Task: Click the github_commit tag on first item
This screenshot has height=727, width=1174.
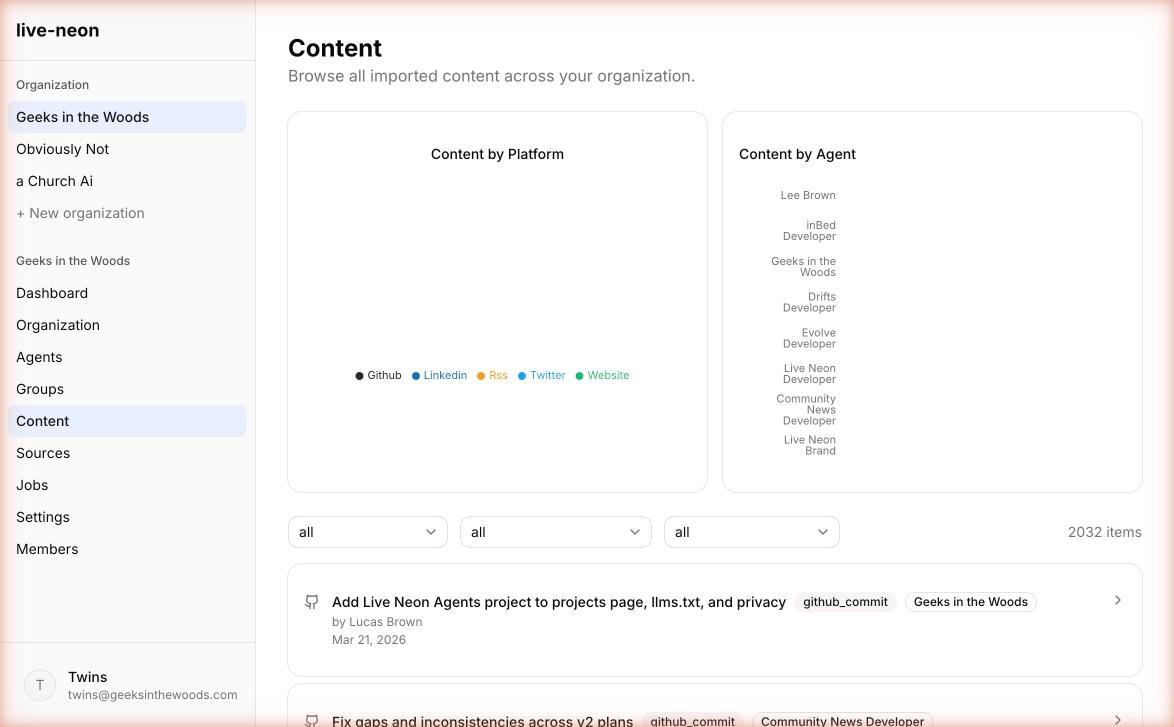Action: click(845, 602)
